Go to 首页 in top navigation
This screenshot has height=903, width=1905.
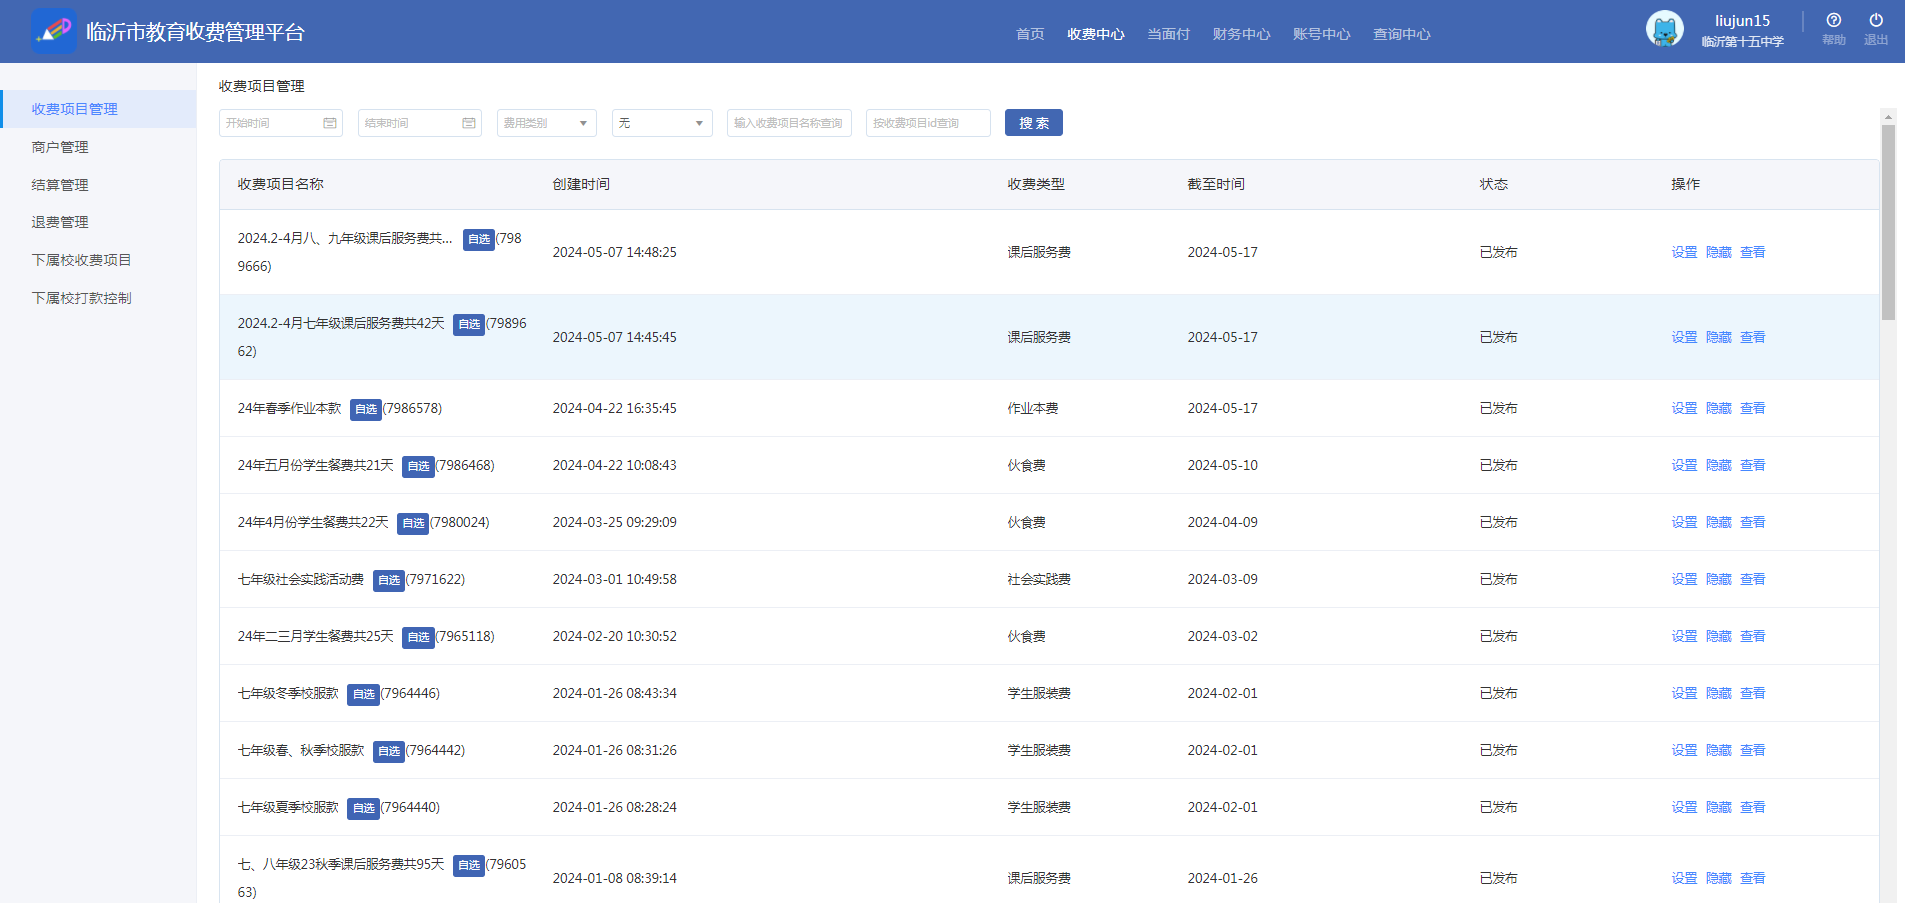coord(1030,34)
